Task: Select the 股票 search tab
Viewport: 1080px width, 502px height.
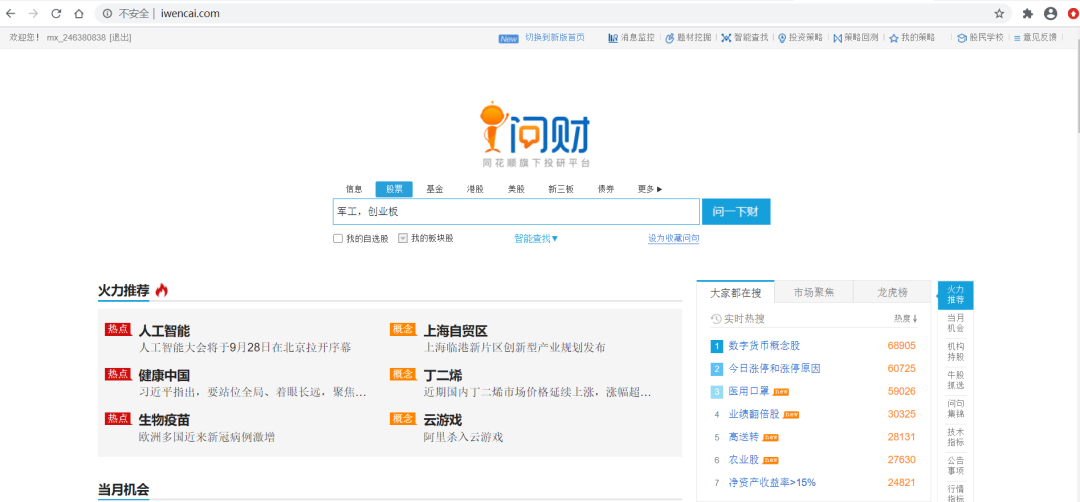Action: pos(394,189)
